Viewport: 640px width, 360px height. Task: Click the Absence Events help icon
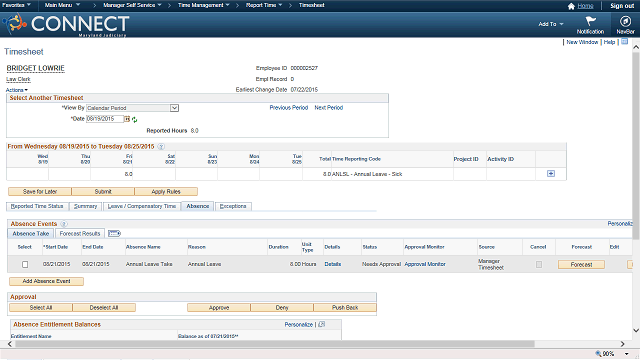tap(64, 224)
